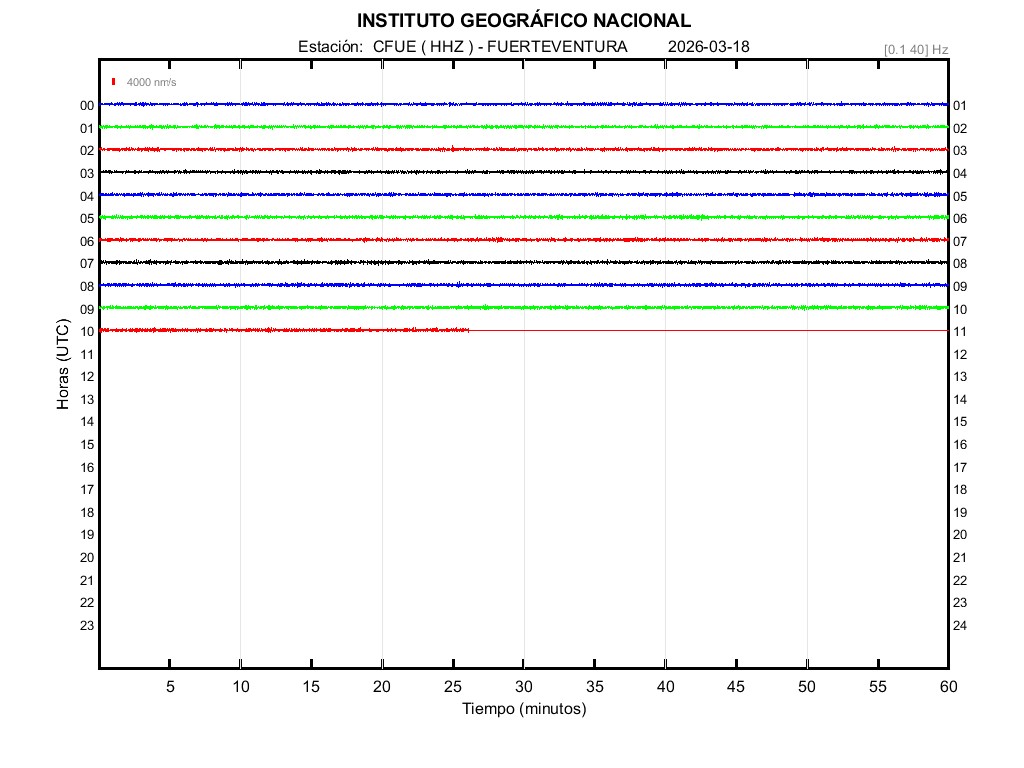The width and height of the screenshot is (1024, 768).
Task: Click where hour 10 red trace data ends
Action: click(468, 330)
